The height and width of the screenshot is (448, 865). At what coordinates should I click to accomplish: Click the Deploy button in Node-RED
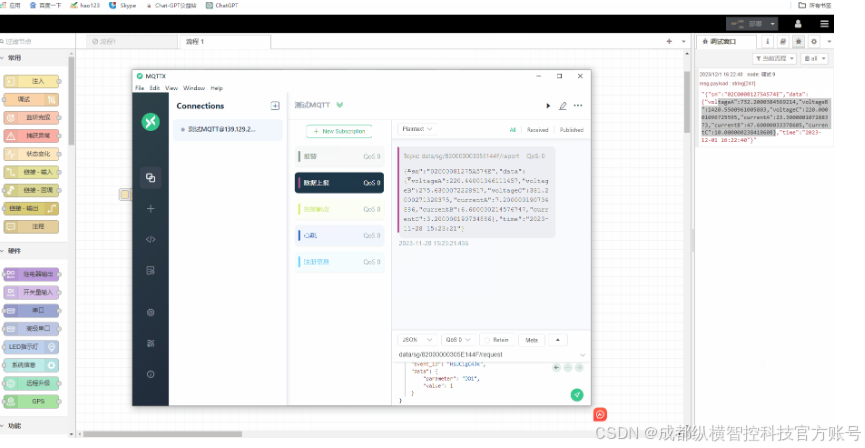click(749, 24)
